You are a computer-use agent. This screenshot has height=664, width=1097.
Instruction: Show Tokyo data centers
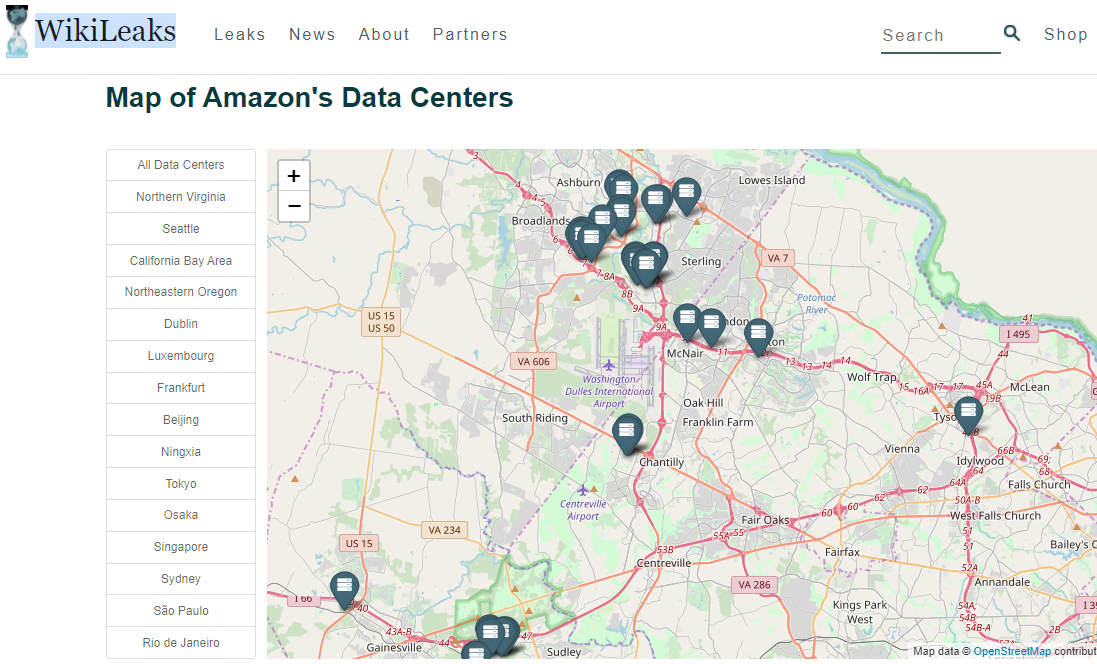(181, 483)
